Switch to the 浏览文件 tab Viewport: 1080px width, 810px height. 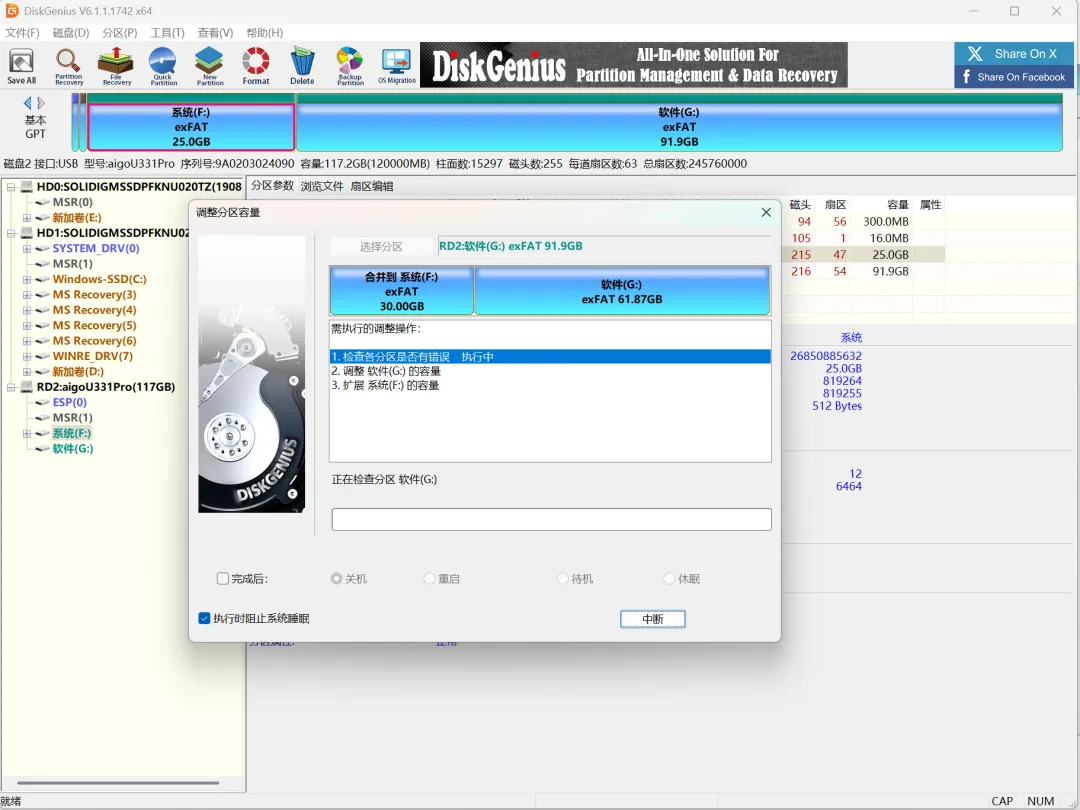pyautogui.click(x=322, y=186)
